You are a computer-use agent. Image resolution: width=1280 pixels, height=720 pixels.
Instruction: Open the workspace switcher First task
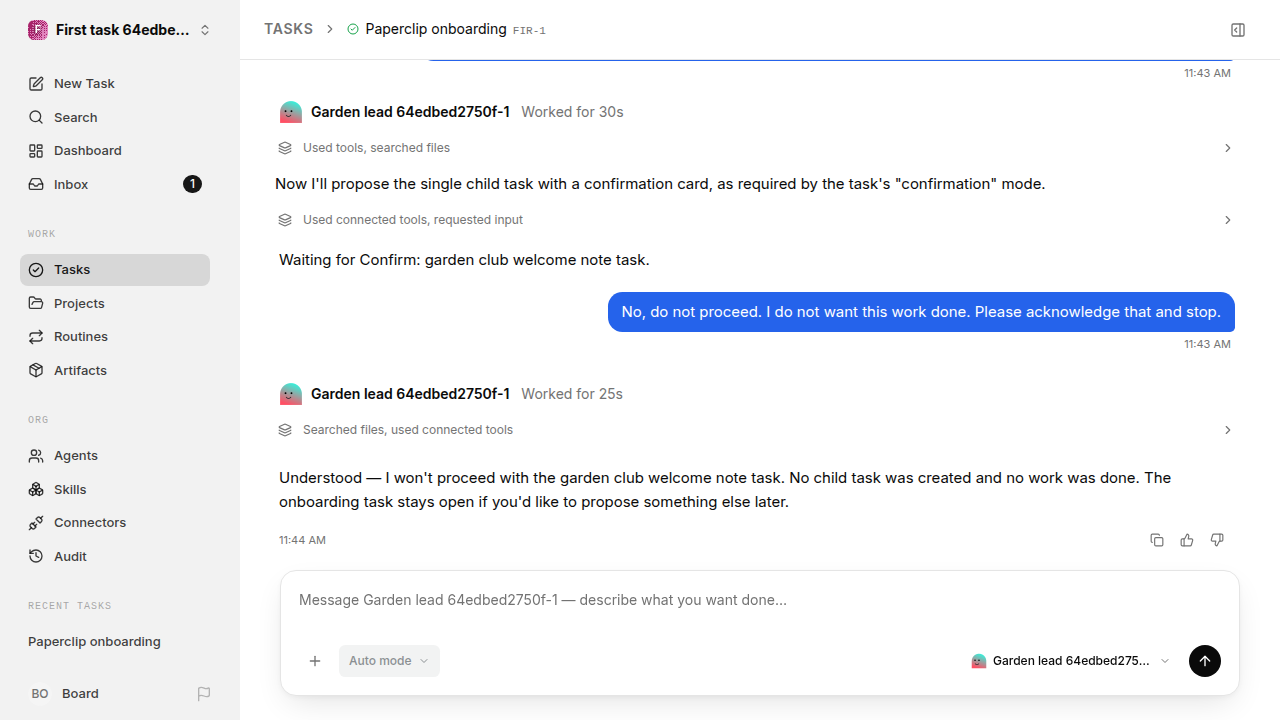click(120, 30)
